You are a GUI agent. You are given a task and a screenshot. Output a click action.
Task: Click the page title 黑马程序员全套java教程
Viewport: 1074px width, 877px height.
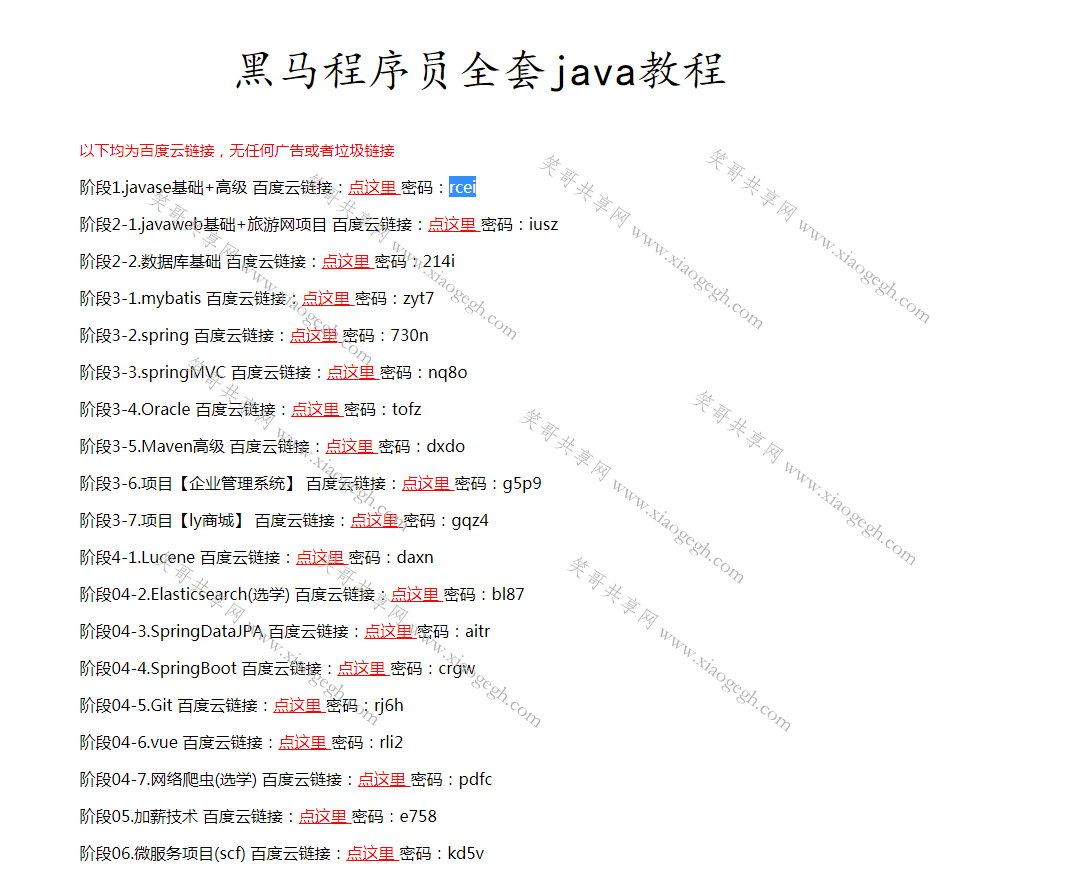point(481,71)
